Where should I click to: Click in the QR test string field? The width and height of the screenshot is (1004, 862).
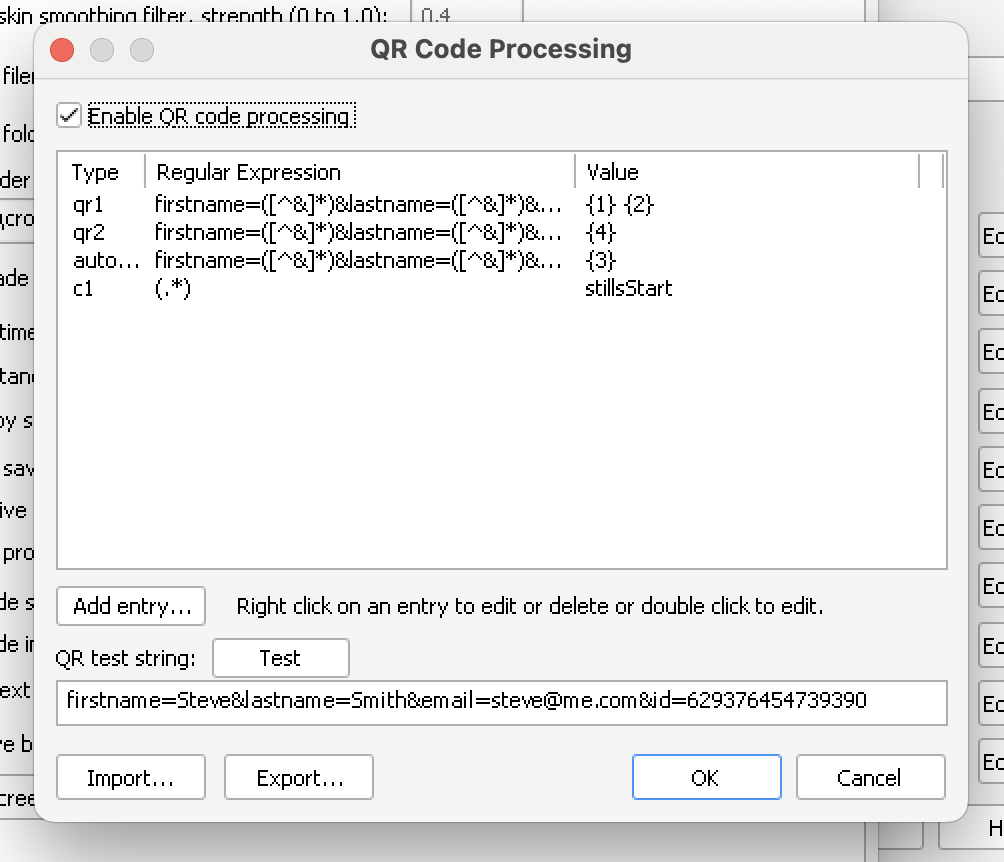(x=501, y=701)
